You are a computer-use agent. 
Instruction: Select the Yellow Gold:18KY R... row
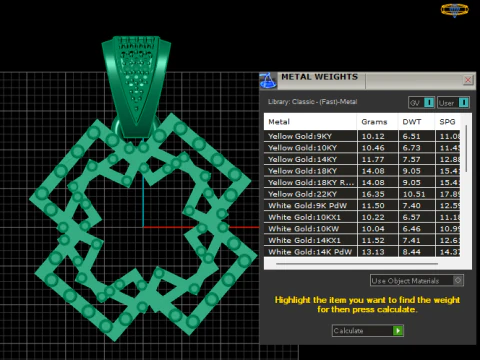pyautogui.click(x=362, y=182)
